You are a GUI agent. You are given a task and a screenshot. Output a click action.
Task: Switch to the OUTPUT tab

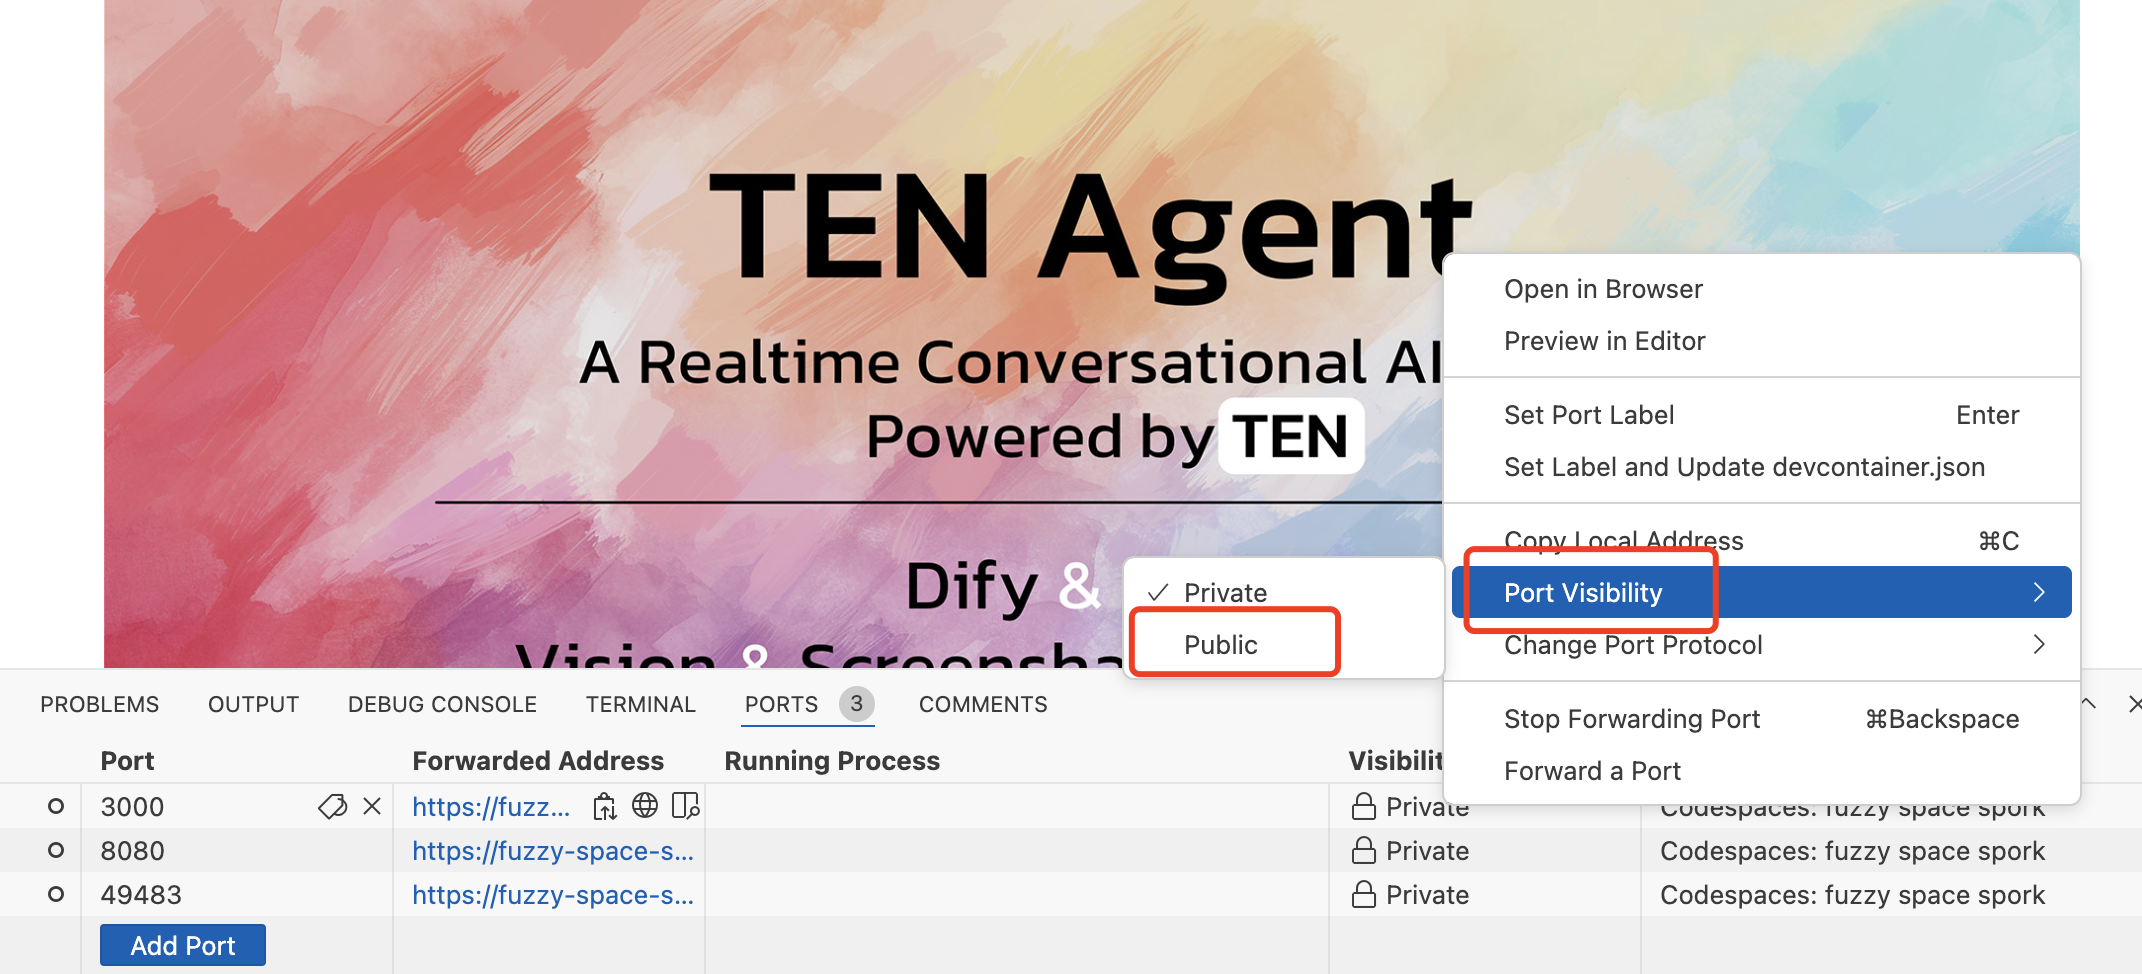253,704
